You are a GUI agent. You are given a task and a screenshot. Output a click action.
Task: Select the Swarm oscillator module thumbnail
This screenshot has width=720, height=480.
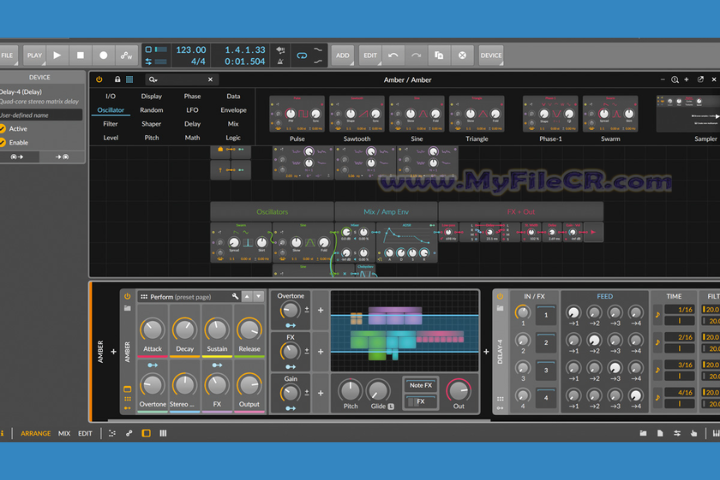[610, 114]
